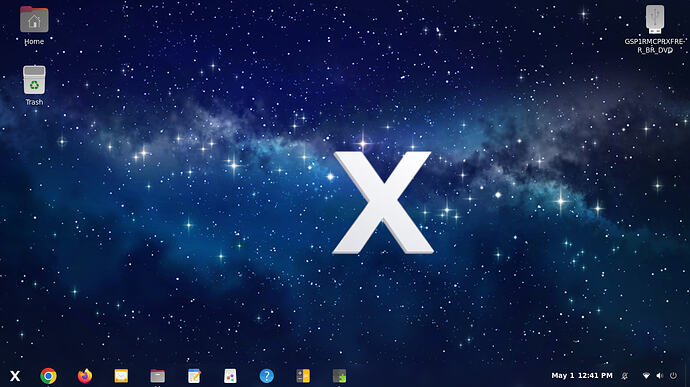The height and width of the screenshot is (387, 690).
Task: Select the "GSP1RMCPRXFRER_BR_DVD" label text
Action: [654, 46]
